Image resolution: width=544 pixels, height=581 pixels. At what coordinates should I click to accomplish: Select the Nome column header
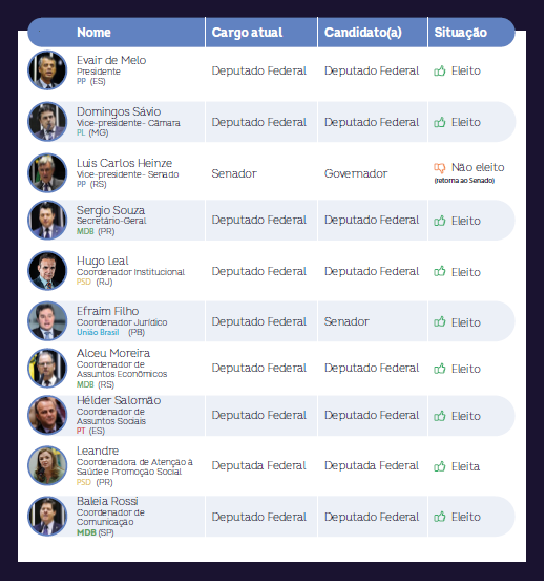click(94, 33)
